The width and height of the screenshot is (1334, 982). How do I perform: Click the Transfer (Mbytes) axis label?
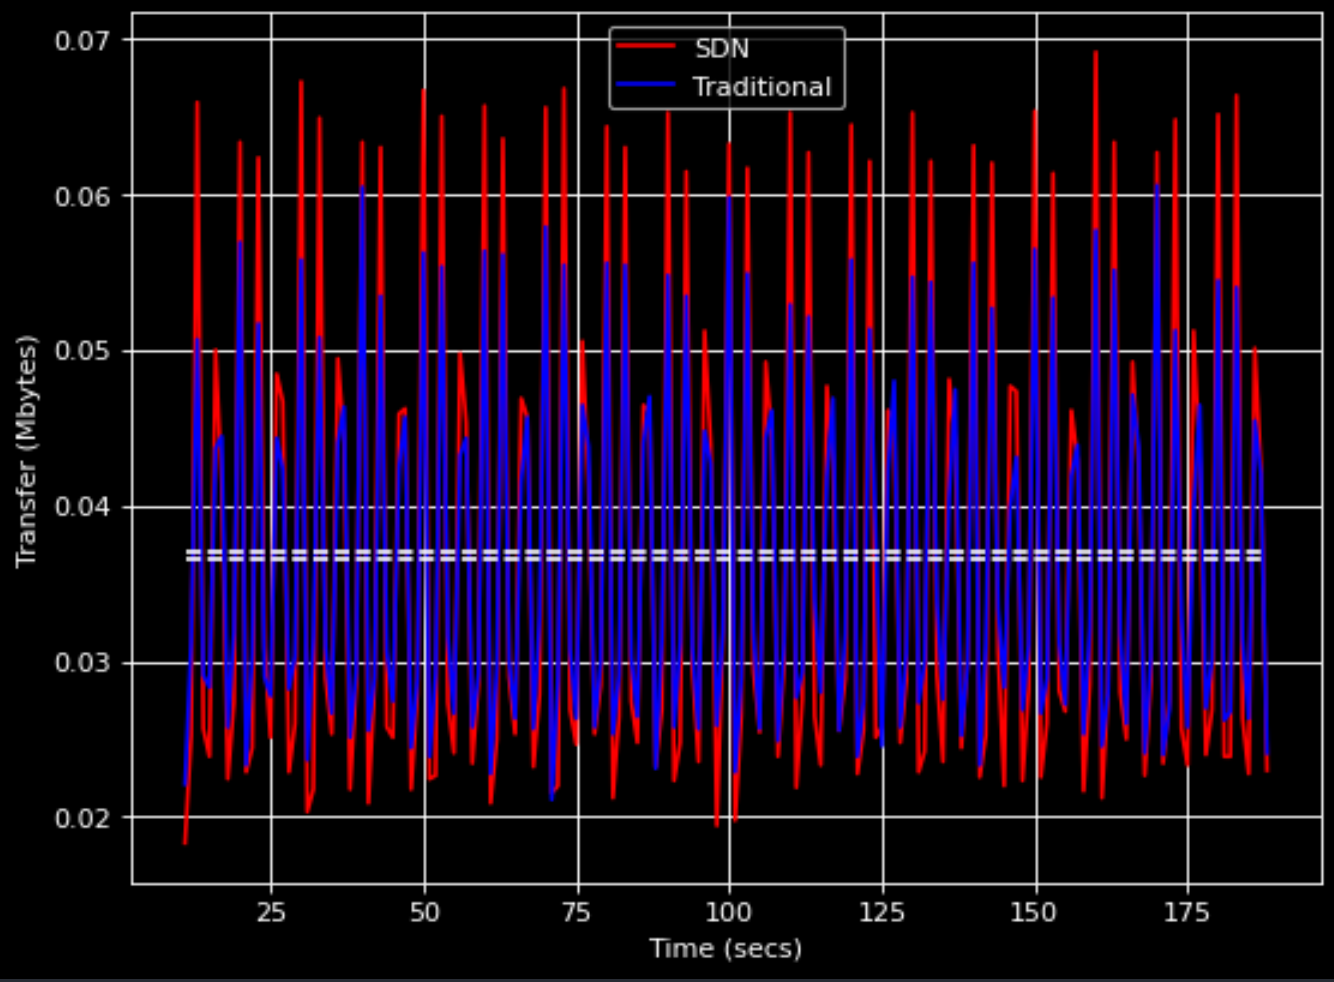point(27,452)
